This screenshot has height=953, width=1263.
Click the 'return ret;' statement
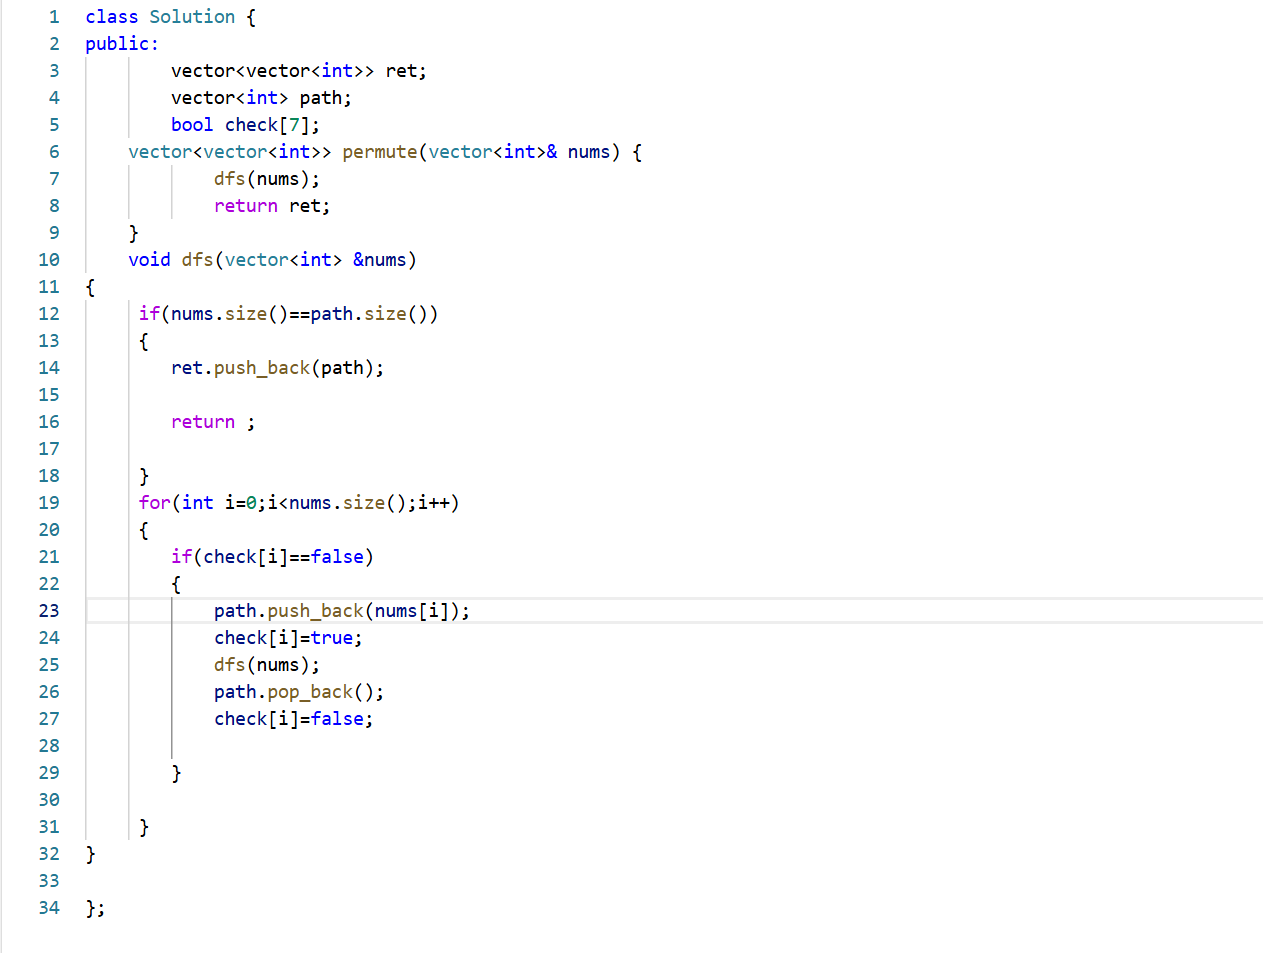point(272,206)
